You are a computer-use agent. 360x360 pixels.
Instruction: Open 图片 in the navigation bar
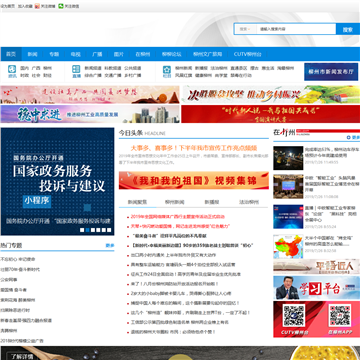tap(119, 54)
